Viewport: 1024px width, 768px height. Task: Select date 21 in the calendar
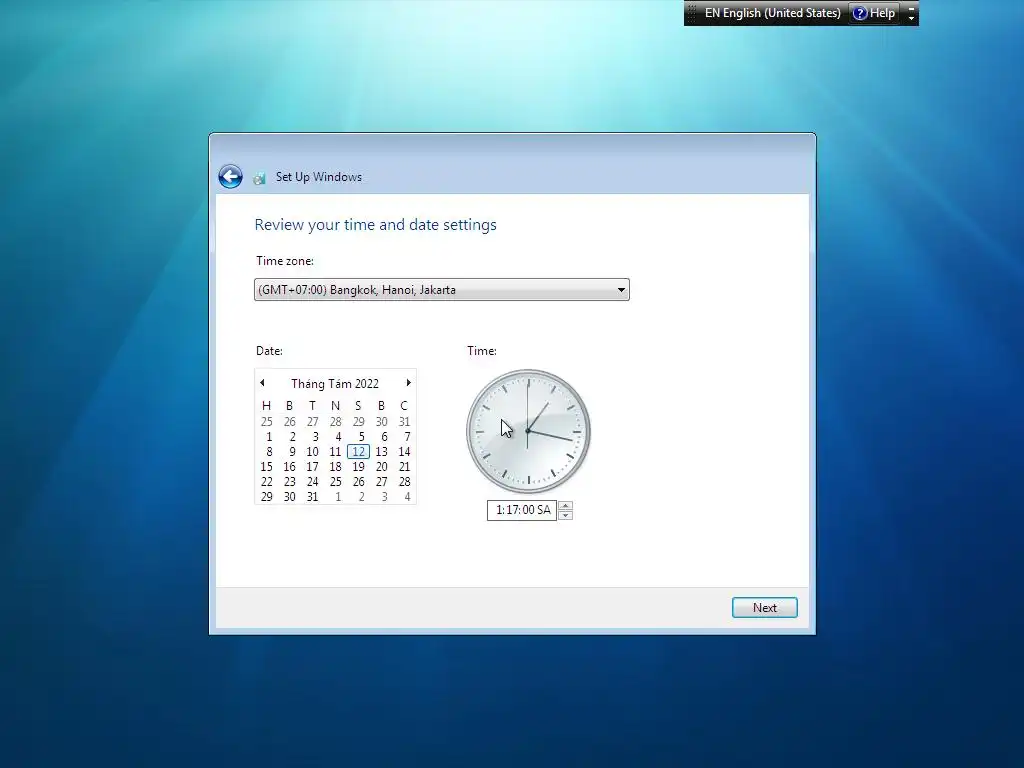[404, 467]
